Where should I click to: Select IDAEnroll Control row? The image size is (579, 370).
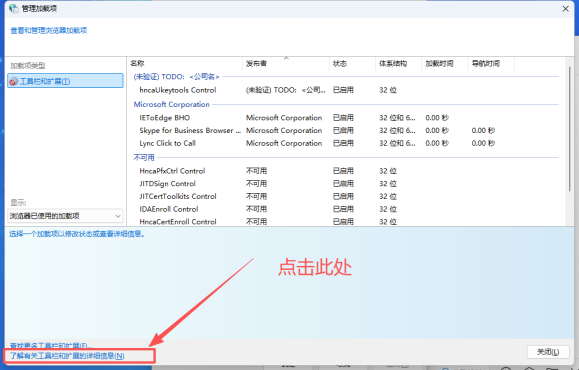(346, 209)
